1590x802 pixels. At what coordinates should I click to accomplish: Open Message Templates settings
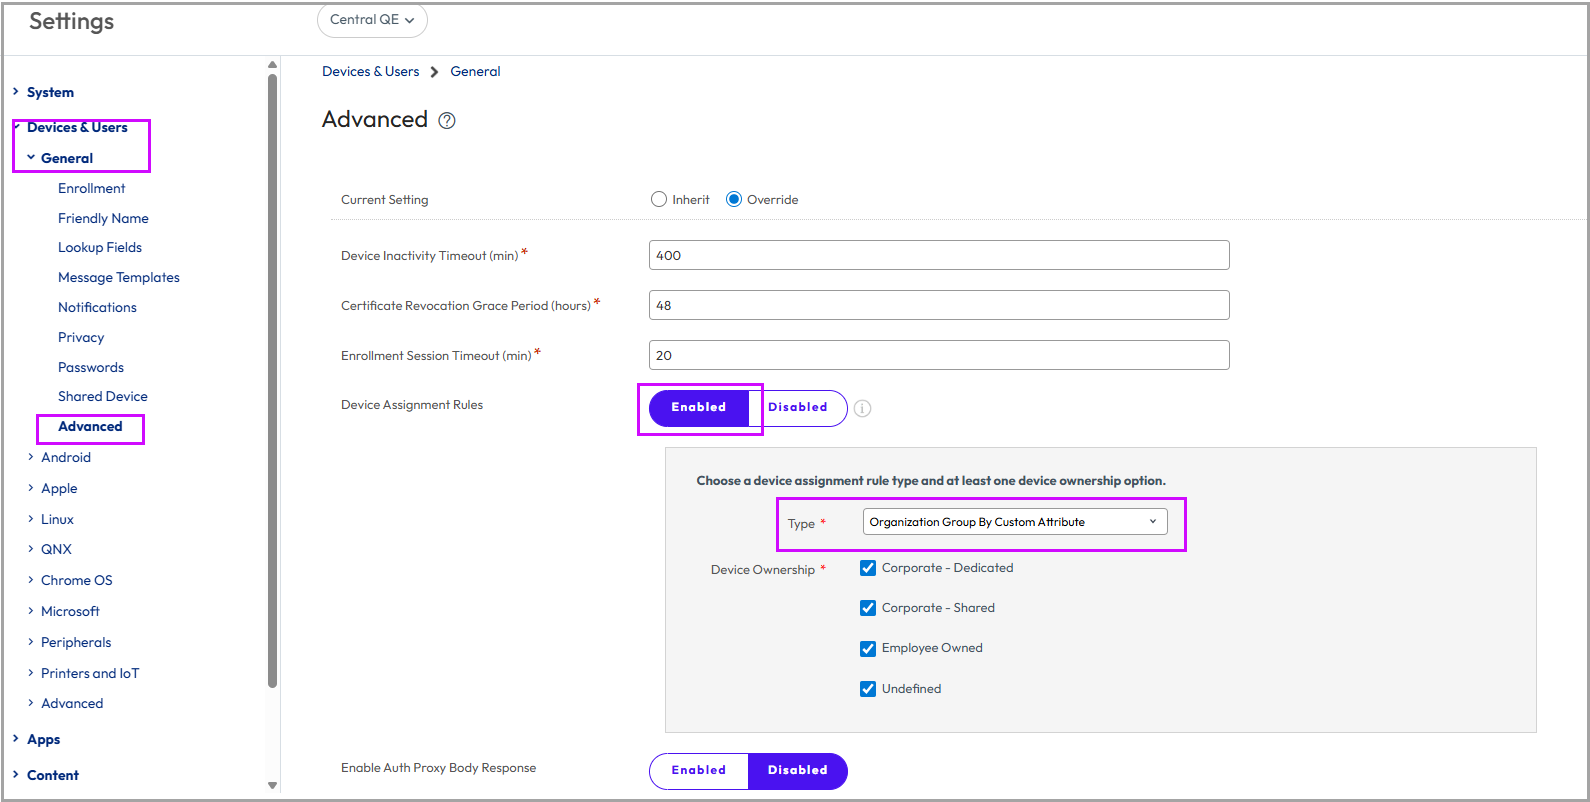point(119,277)
